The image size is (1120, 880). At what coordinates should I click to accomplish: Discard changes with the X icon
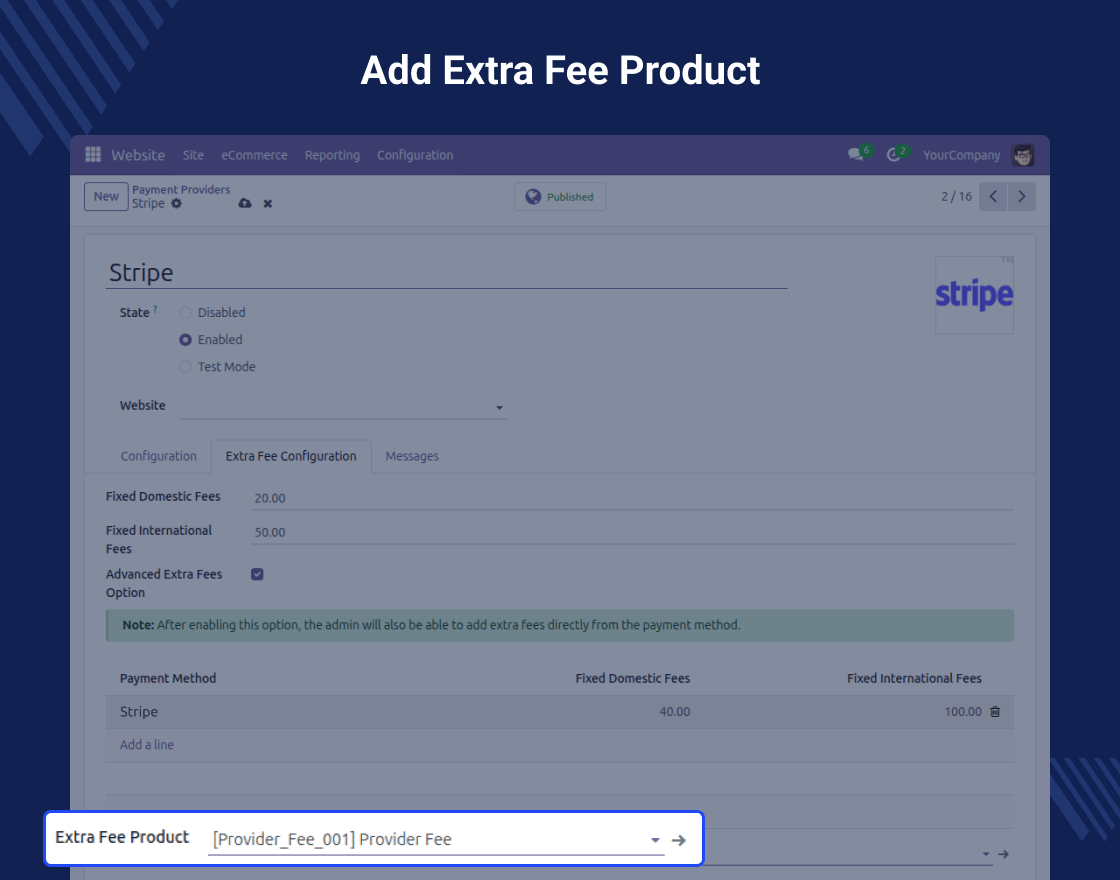click(268, 203)
